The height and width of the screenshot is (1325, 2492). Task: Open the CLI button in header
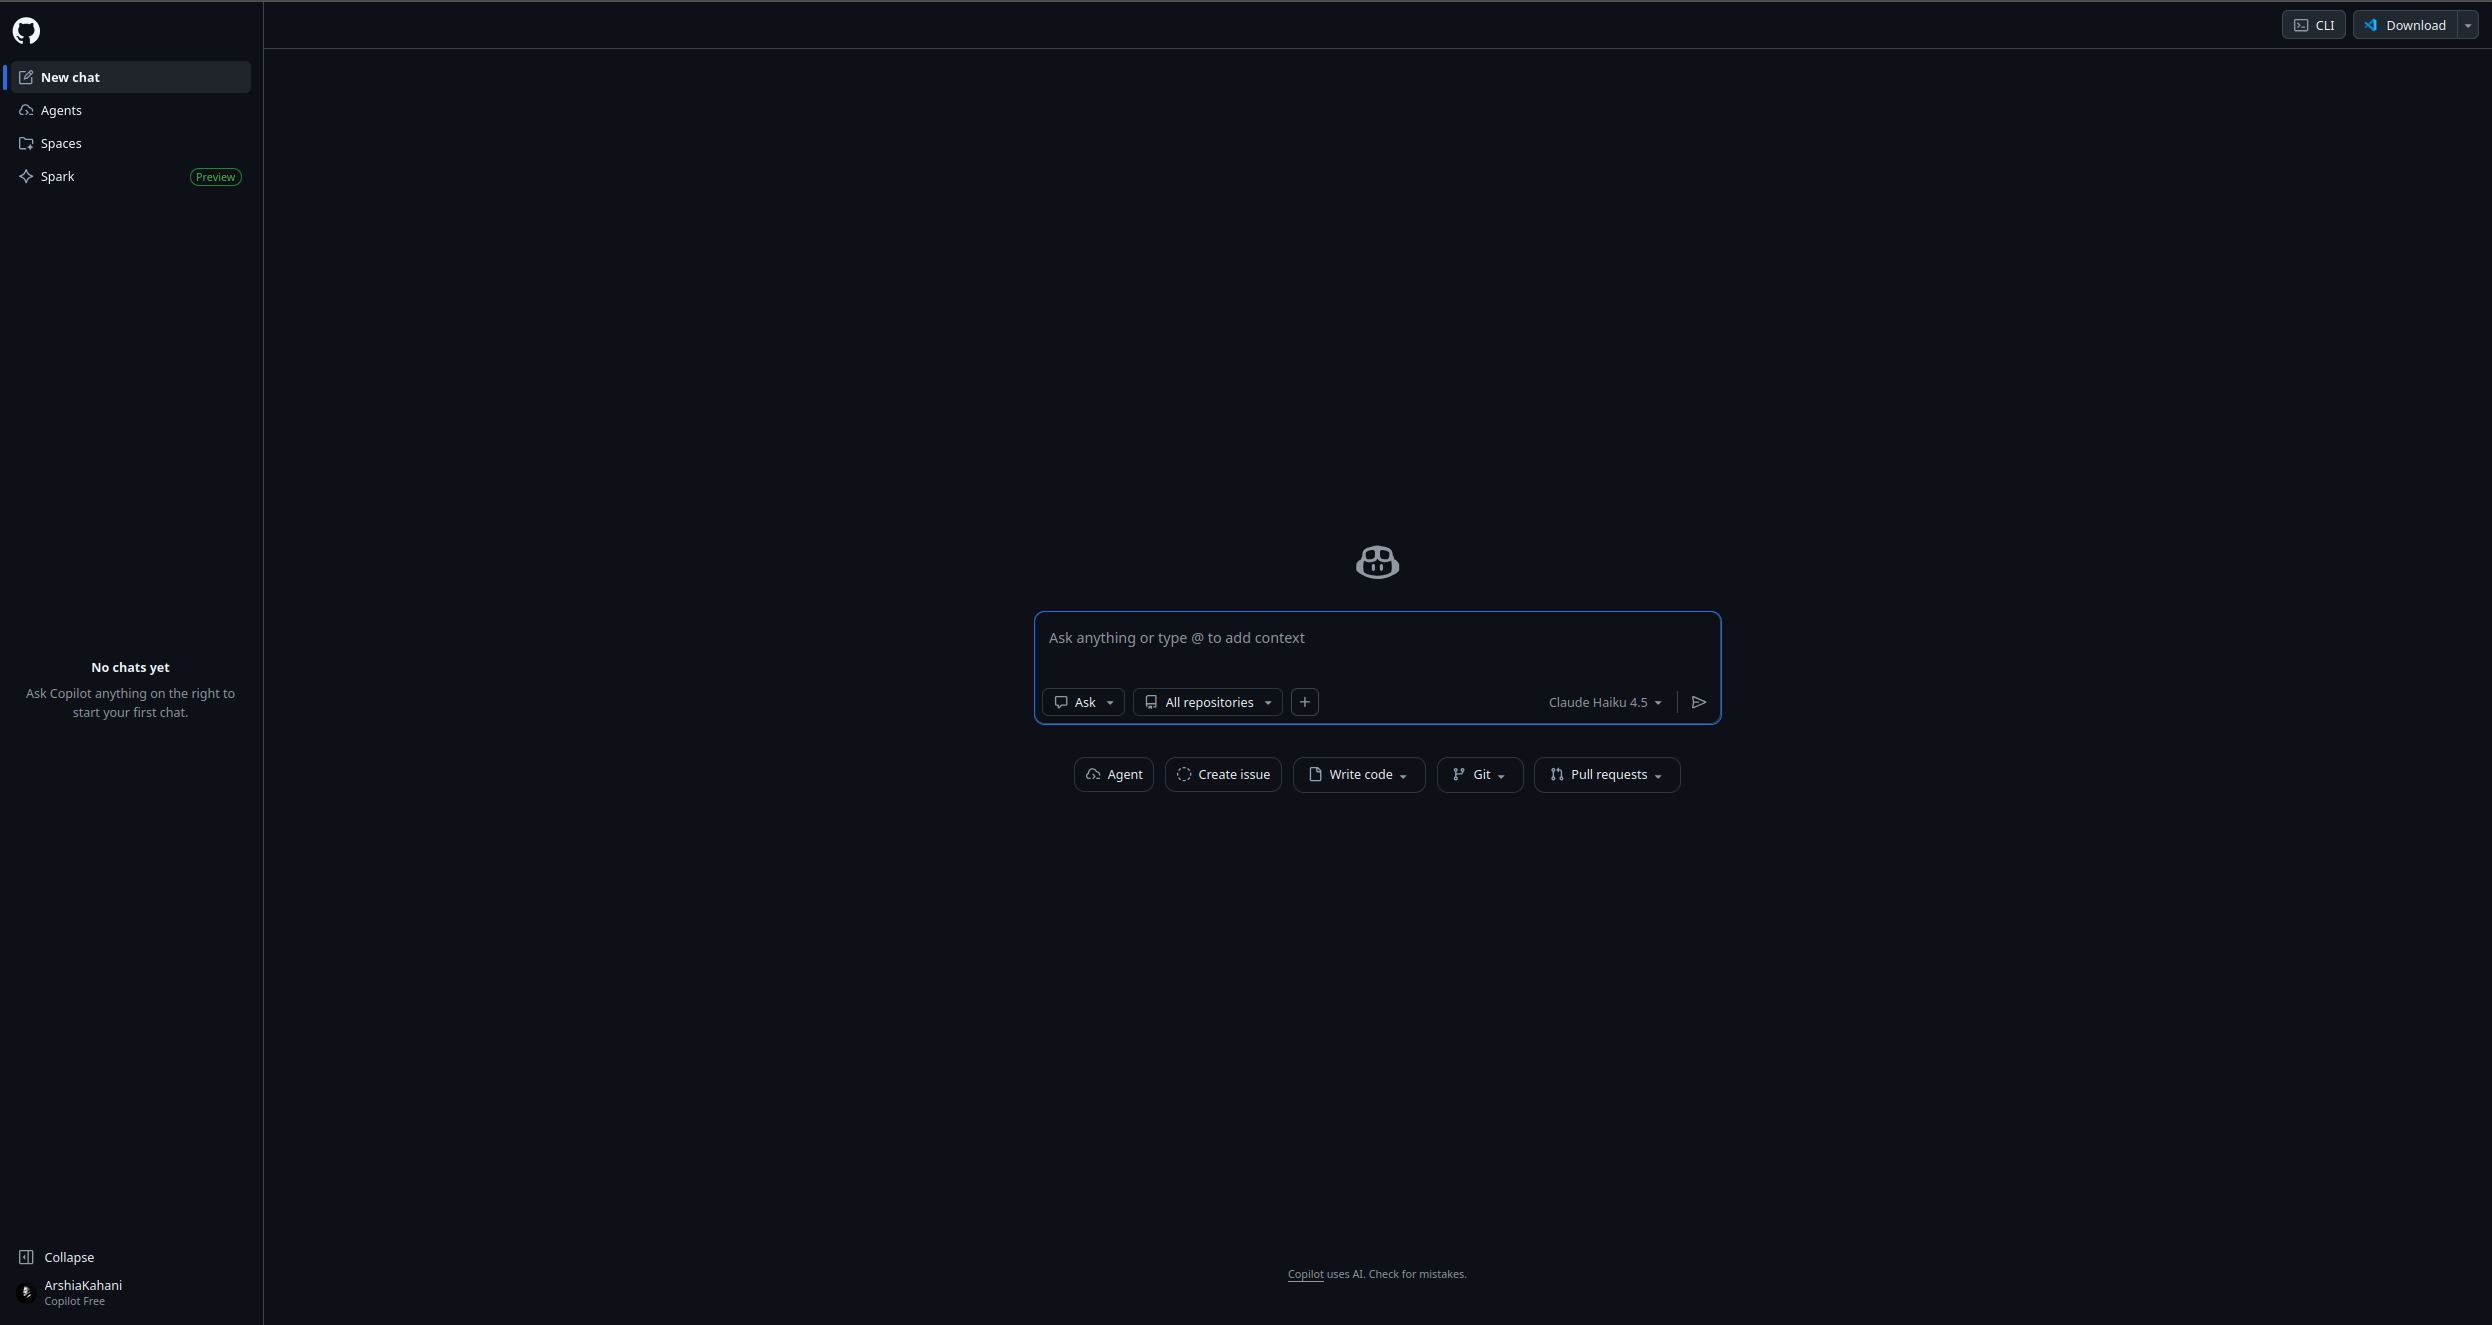(x=2313, y=25)
